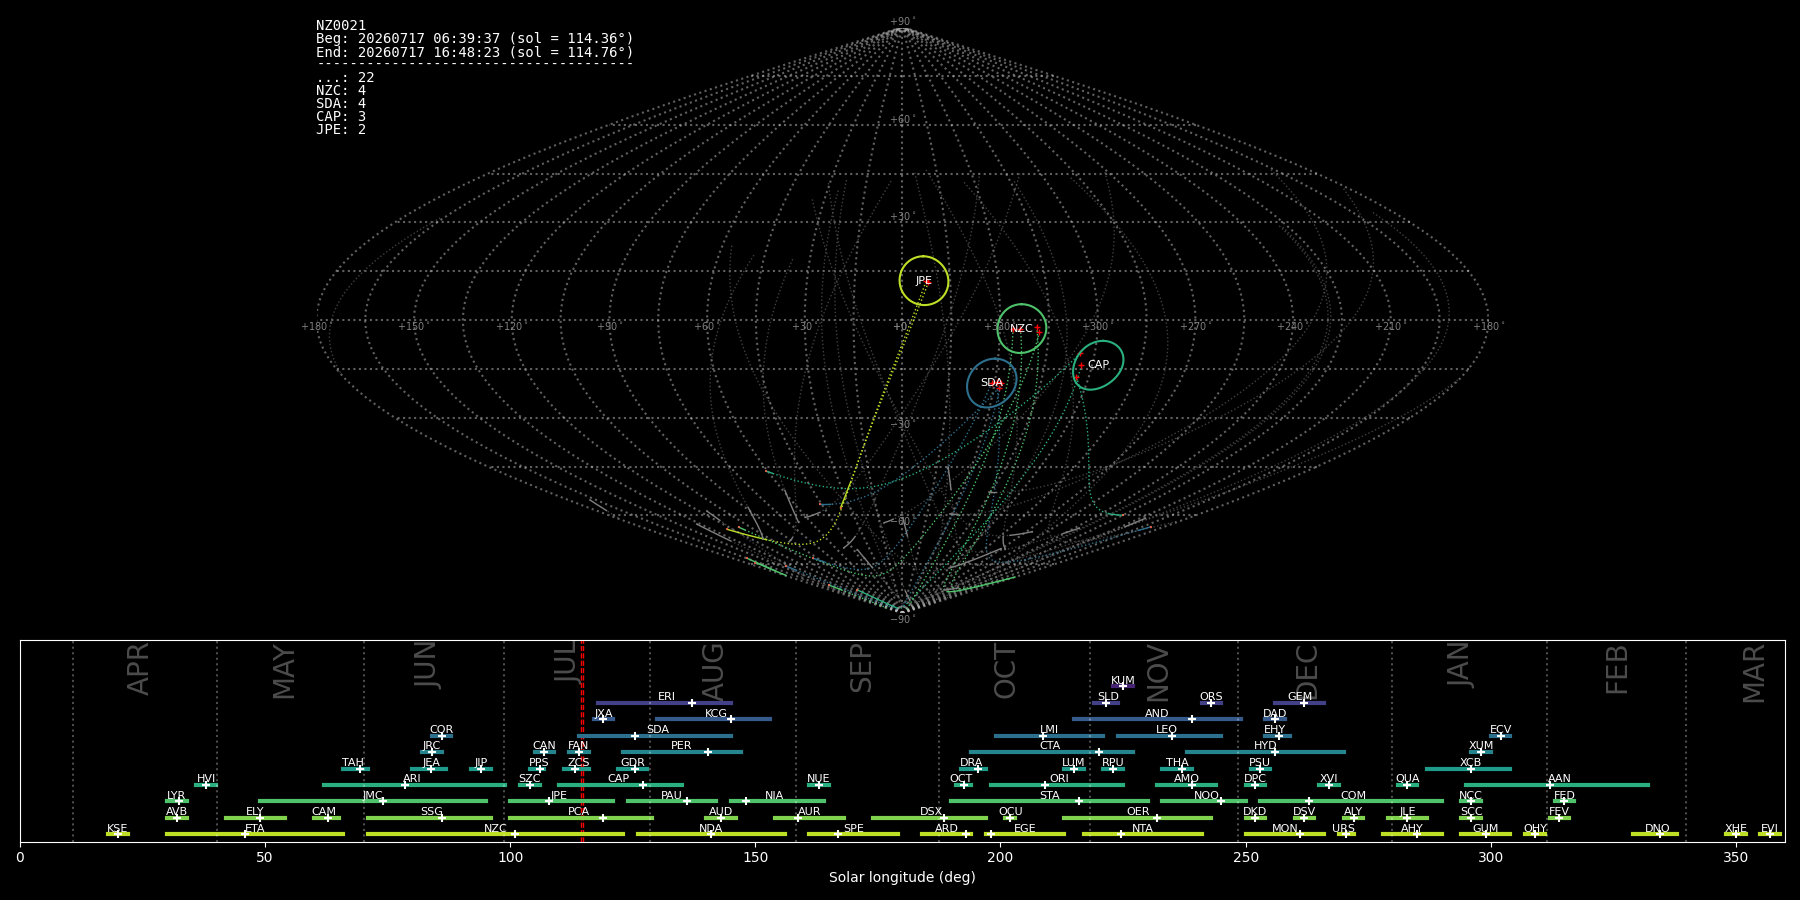1800x900 pixels.
Task: Click the Solar longitude axis label
Action: tap(902, 878)
